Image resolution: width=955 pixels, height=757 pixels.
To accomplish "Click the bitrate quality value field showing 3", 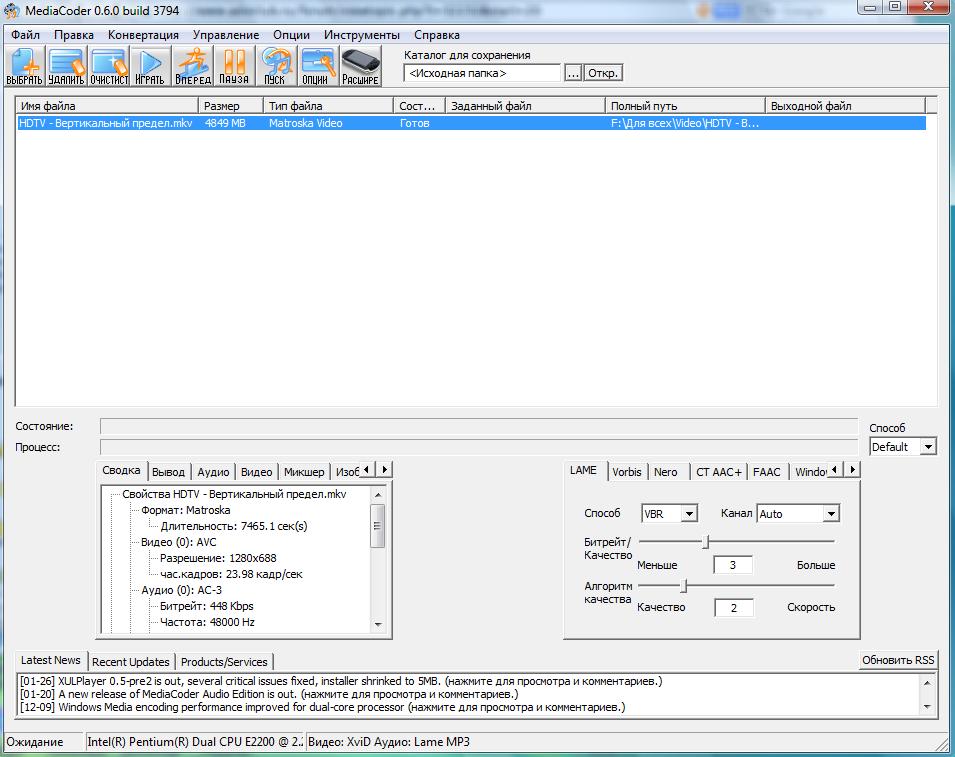I will click(733, 565).
